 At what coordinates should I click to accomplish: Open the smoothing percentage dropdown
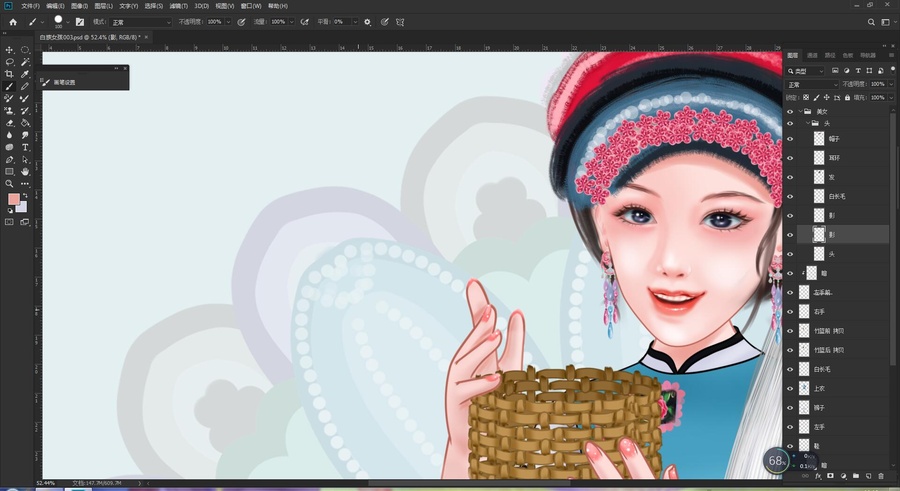(x=355, y=22)
